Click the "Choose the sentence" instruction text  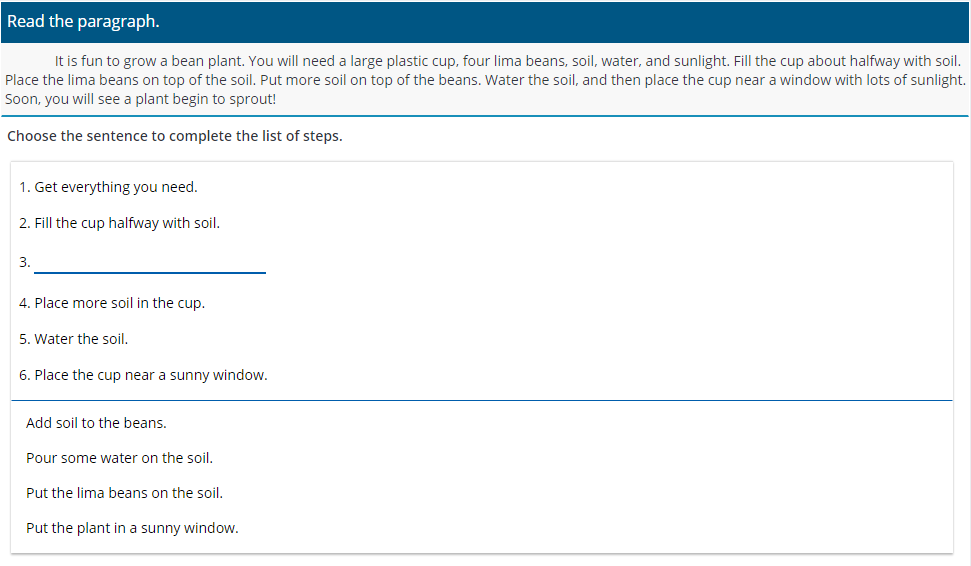[x=175, y=136]
